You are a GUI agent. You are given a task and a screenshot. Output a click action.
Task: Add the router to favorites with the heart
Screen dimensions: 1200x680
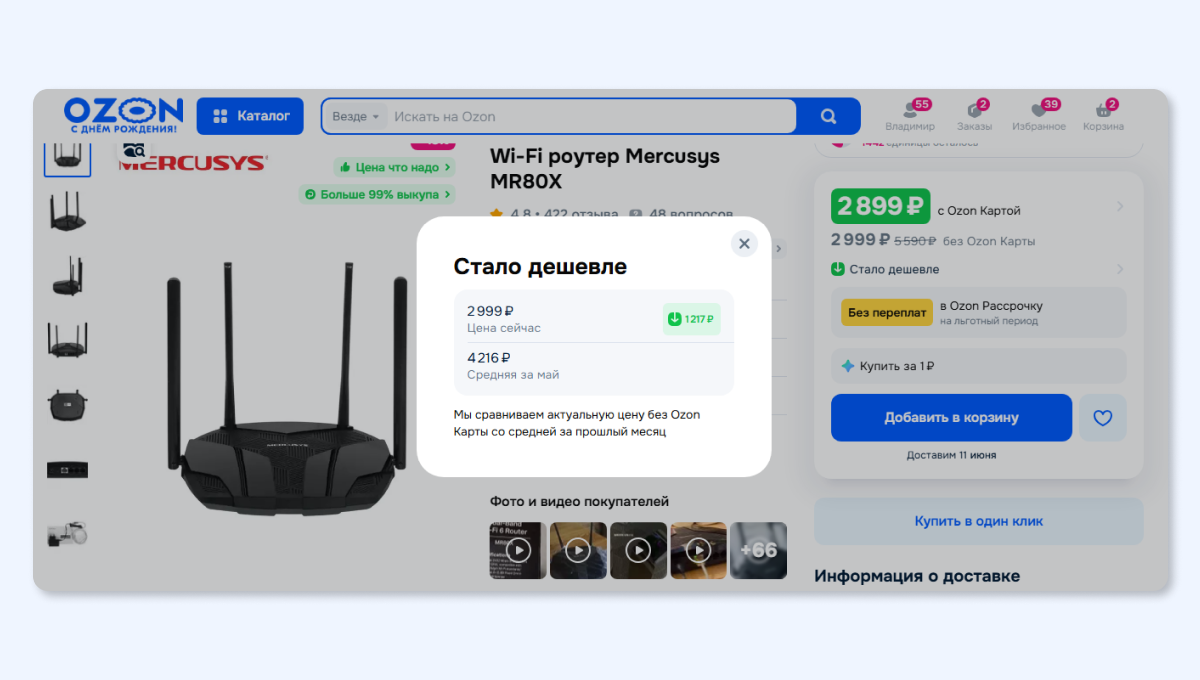click(x=1103, y=418)
